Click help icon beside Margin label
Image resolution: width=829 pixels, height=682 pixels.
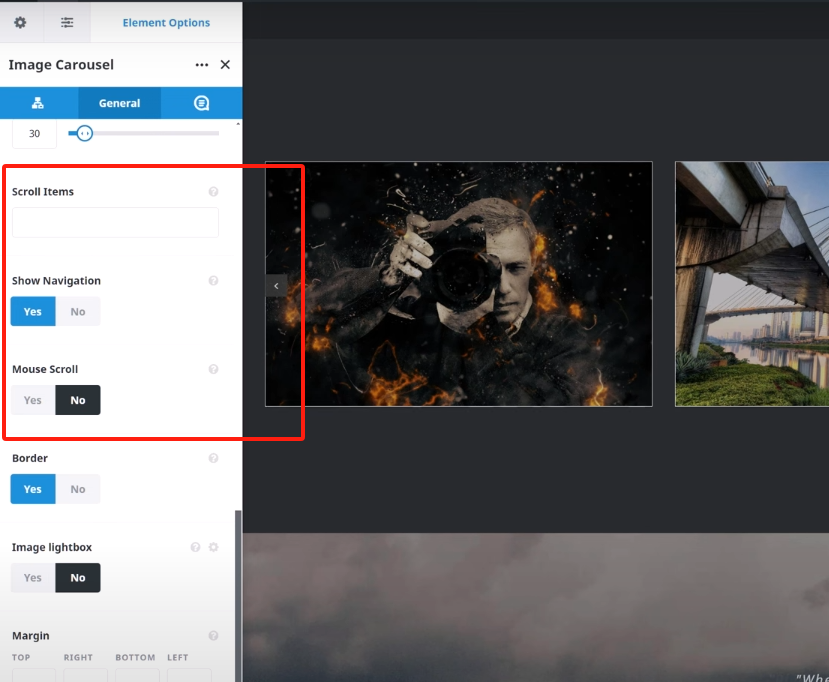[213, 636]
